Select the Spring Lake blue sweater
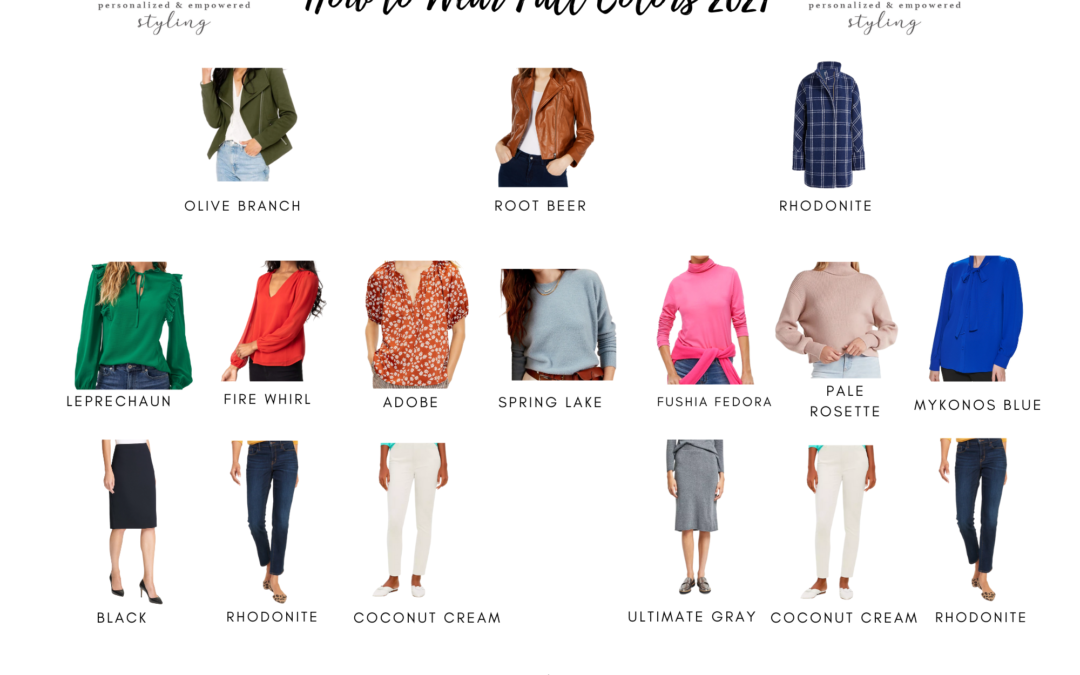 coord(558,324)
